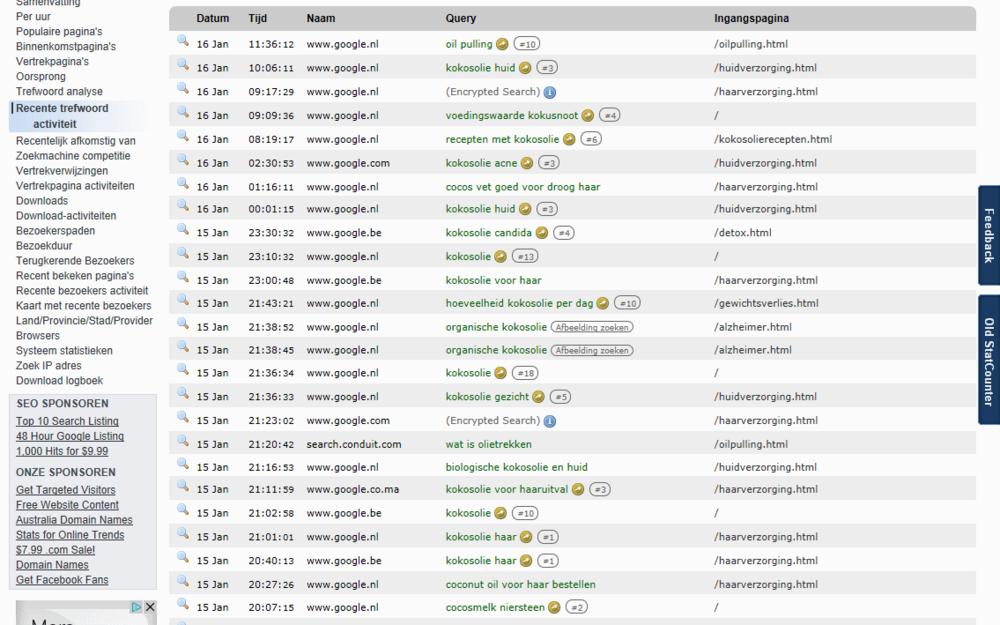1000x625 pixels.
Task: Go to 'Download logboek' in the sidebar
Action: pyautogui.click(x=59, y=381)
